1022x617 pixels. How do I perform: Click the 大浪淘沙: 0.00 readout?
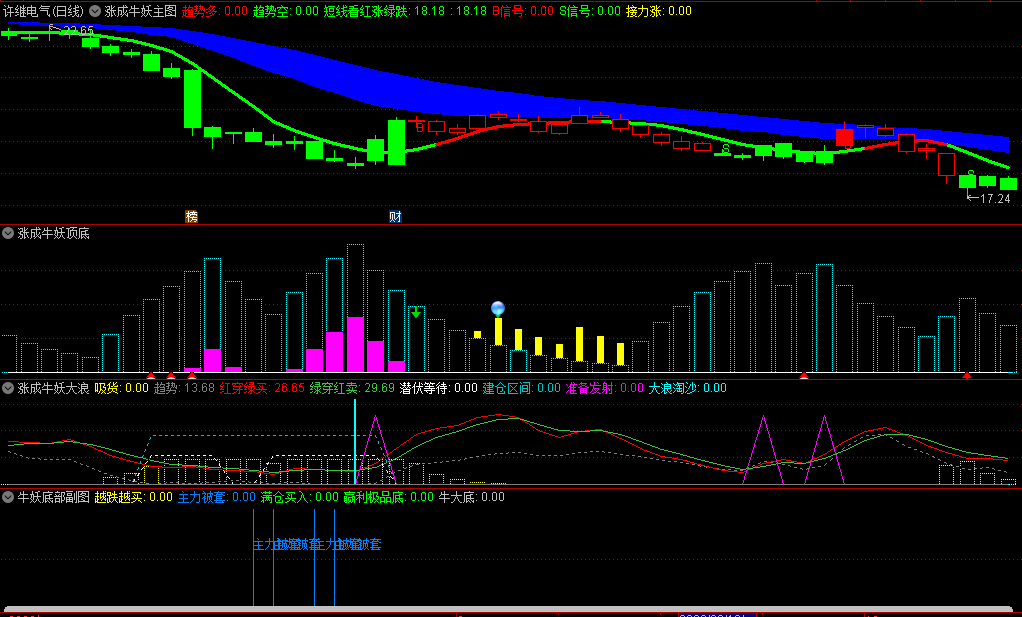[687, 388]
